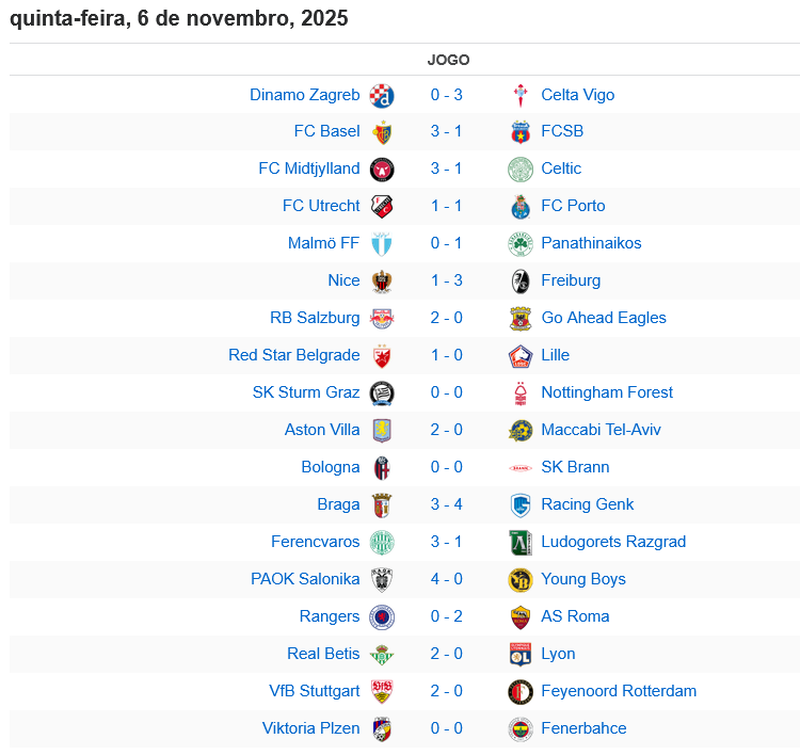Click the Celta Vigo club crest
Image resolution: width=800 pixels, height=755 pixels.
(520, 95)
